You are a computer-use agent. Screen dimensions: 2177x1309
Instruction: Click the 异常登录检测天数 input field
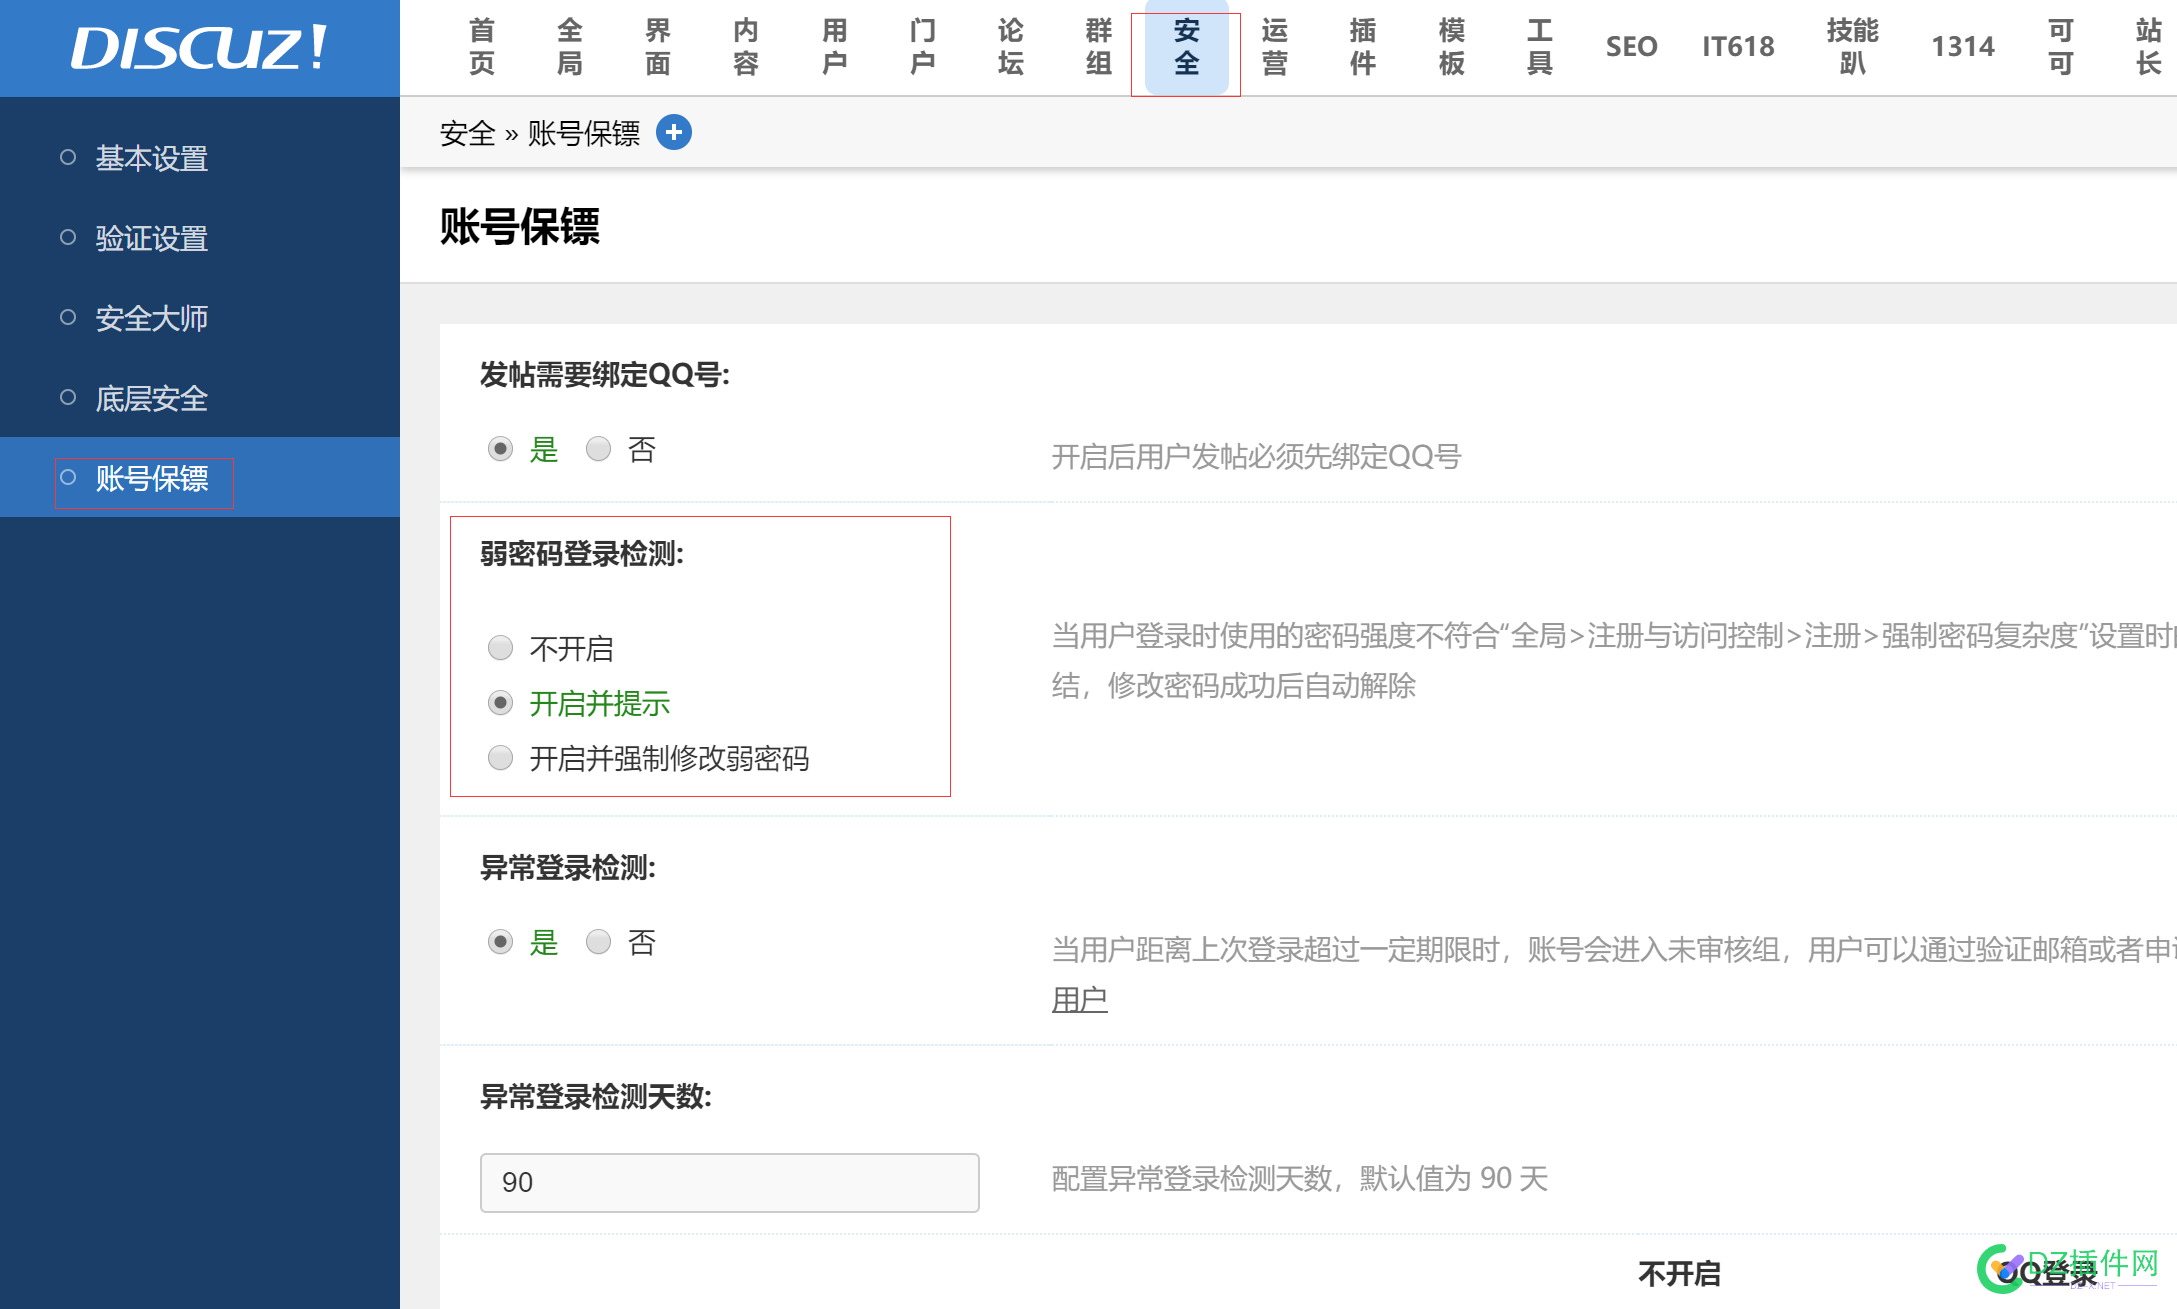pyautogui.click(x=729, y=1182)
